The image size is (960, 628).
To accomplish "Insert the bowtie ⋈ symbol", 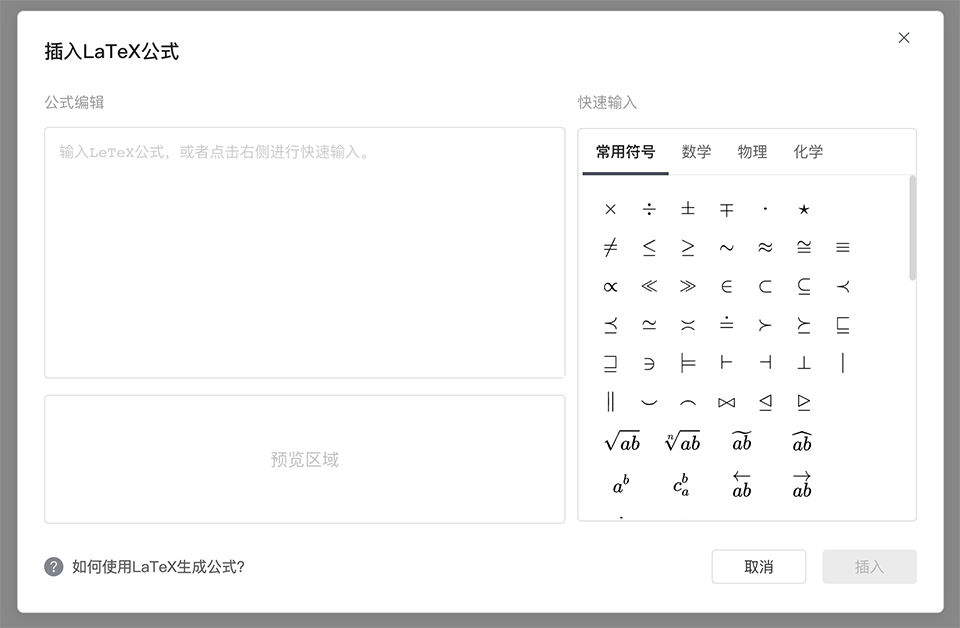I will pos(727,402).
